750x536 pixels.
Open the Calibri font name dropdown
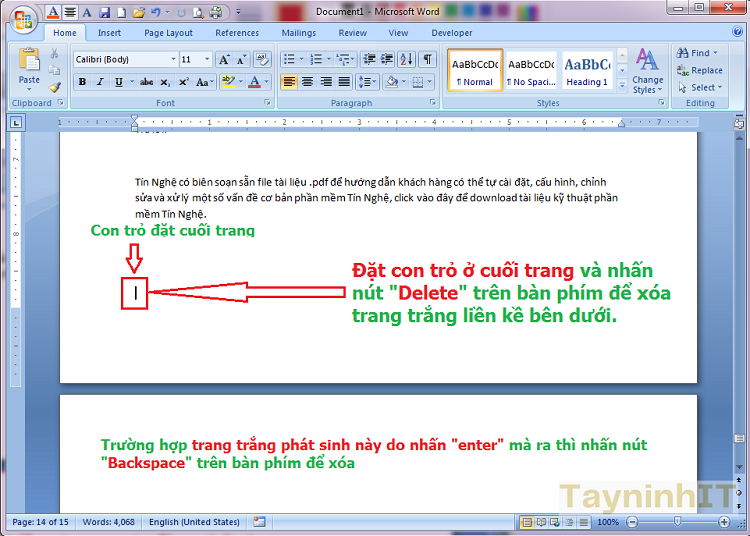click(x=172, y=60)
